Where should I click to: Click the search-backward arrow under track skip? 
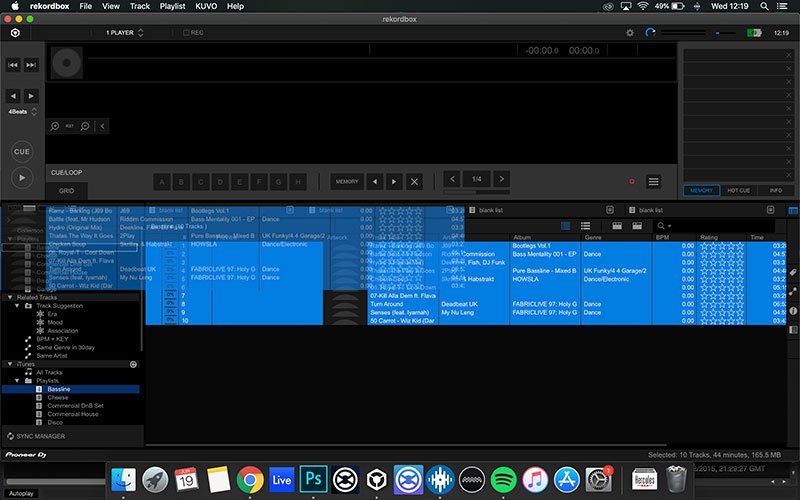tap(13, 96)
